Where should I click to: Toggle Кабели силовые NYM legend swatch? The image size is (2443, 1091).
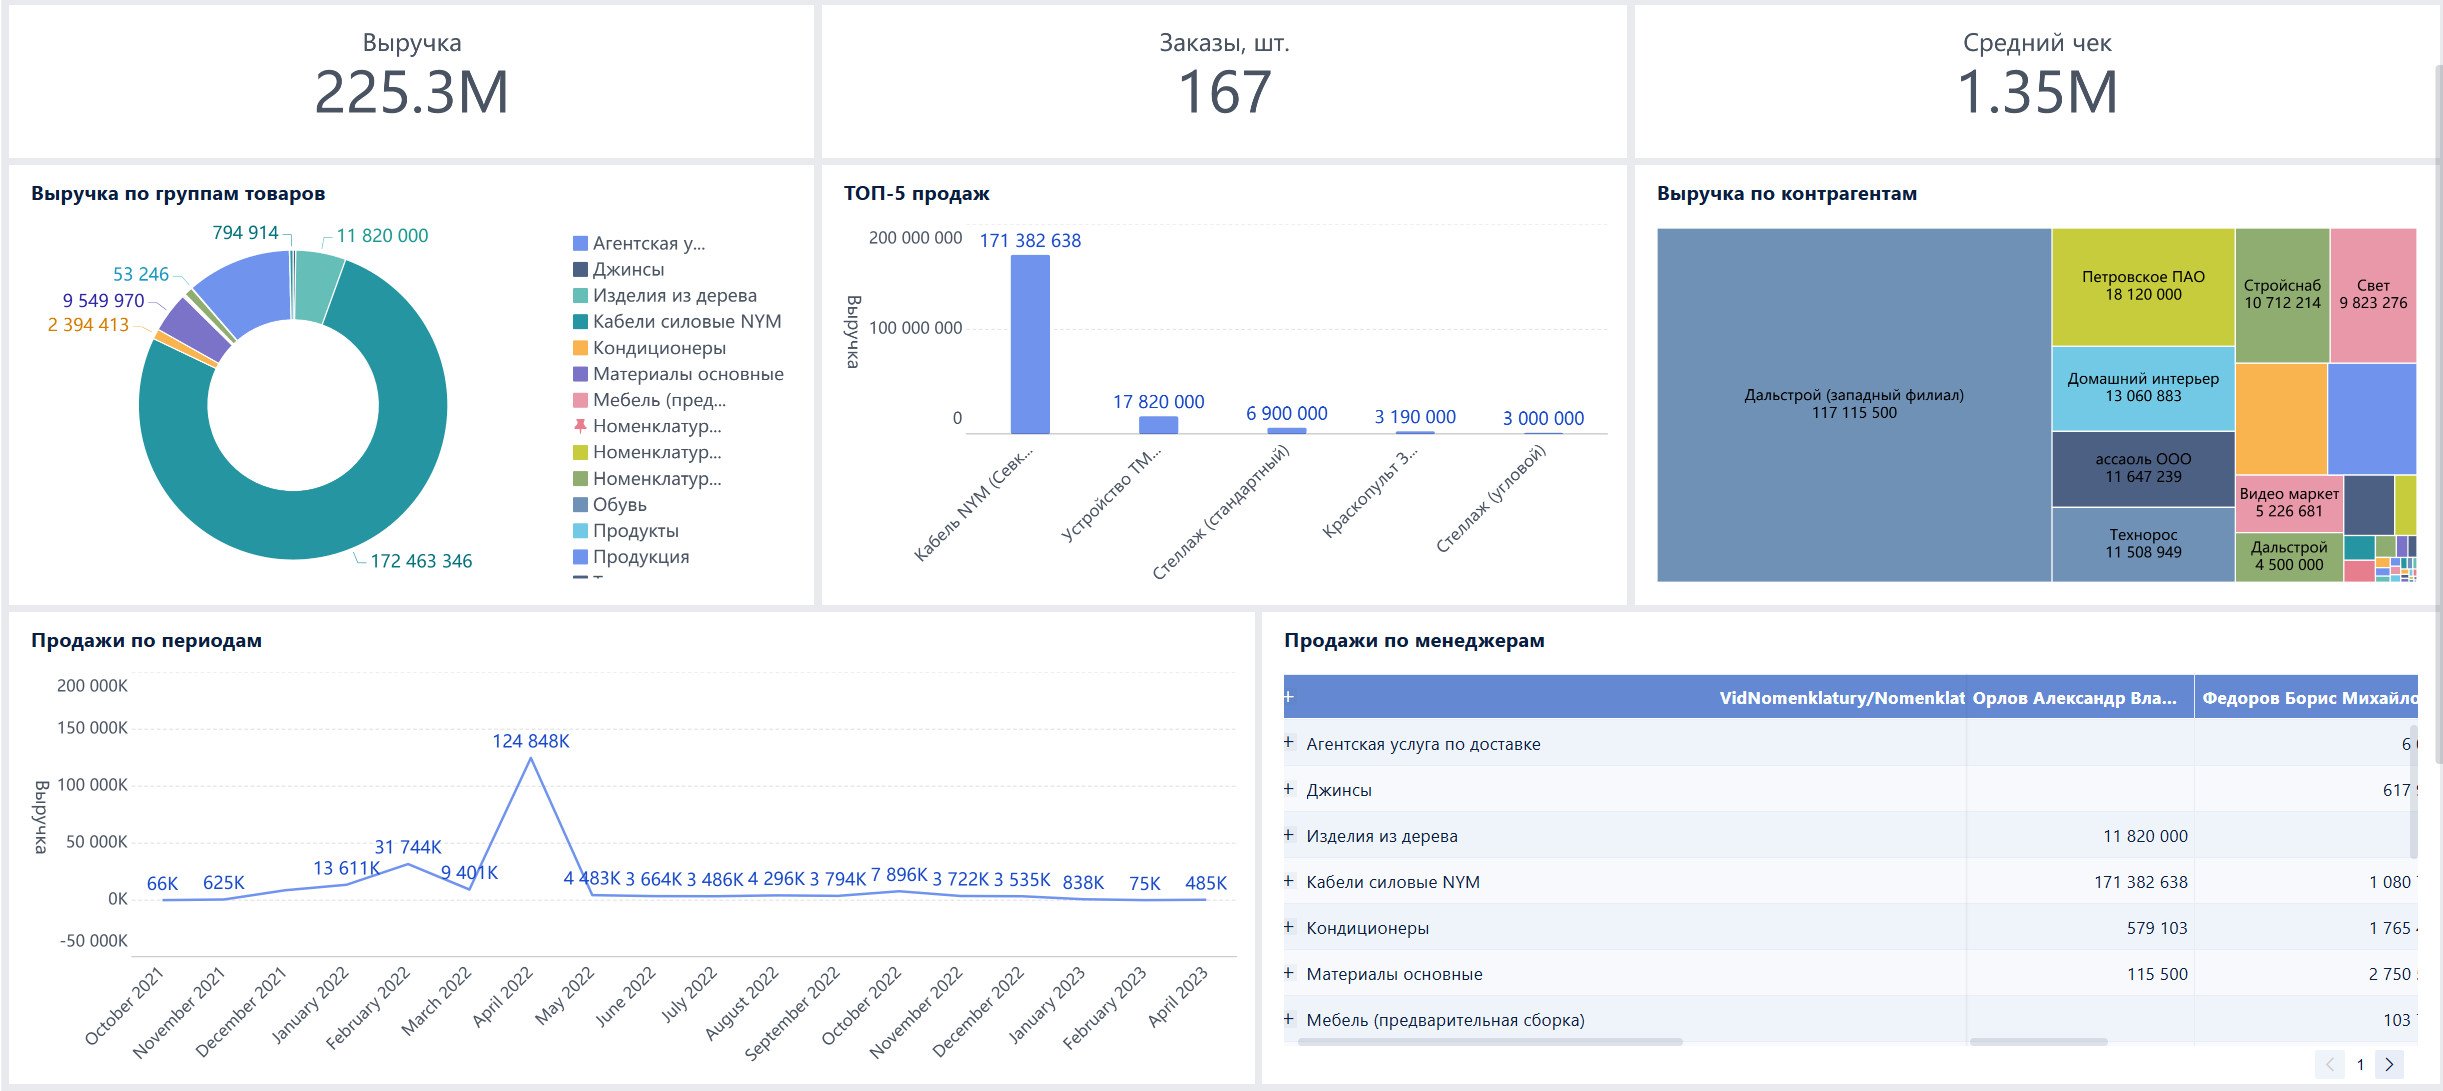[x=580, y=321]
